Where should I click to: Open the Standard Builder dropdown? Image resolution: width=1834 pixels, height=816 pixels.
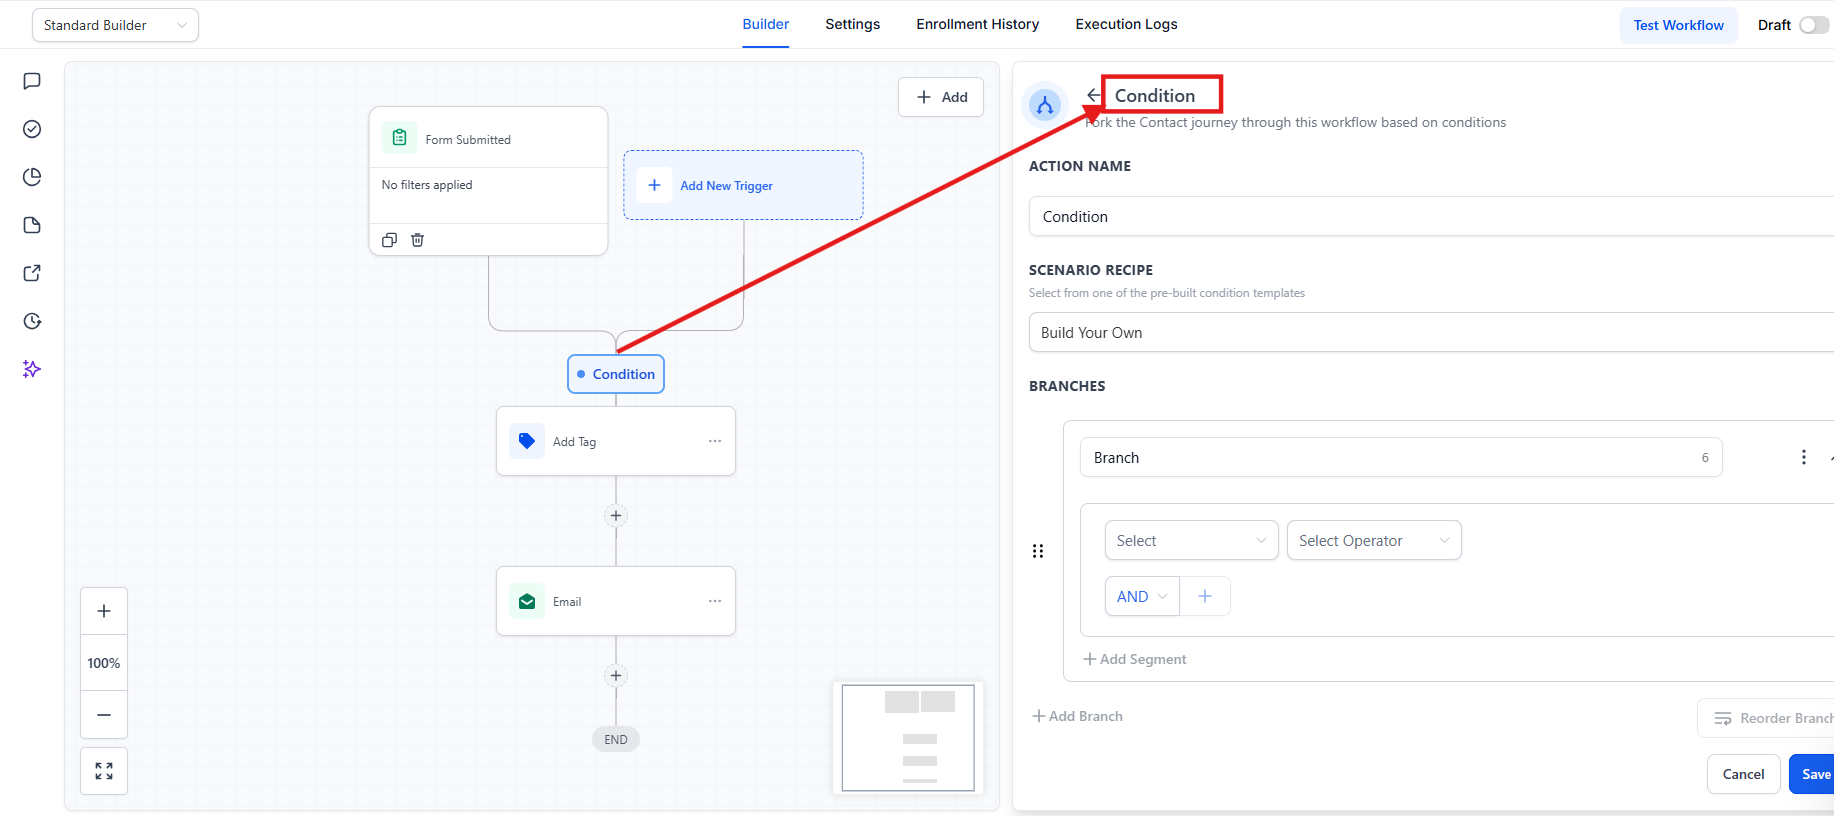pos(115,25)
